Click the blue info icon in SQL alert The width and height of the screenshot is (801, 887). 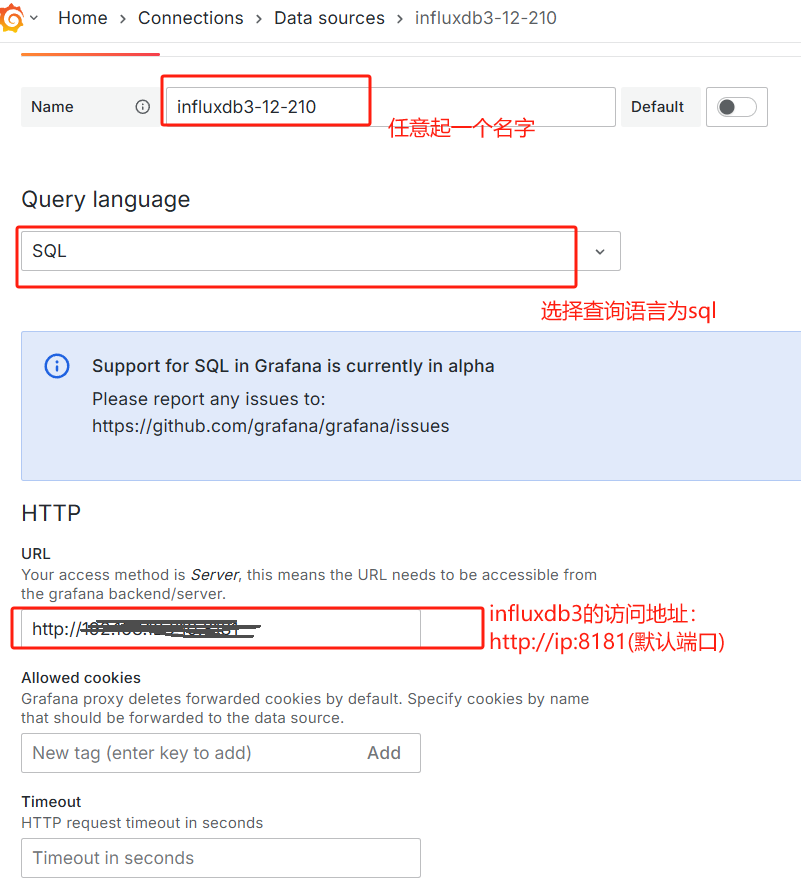click(x=57, y=366)
